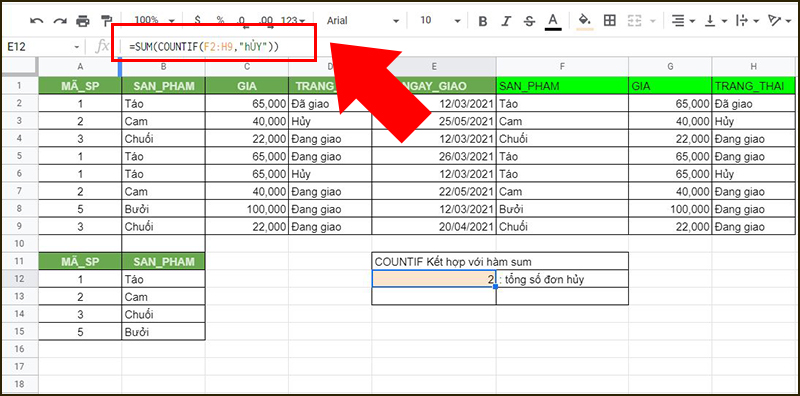Format as currency with $ icon
The width and height of the screenshot is (800, 396).
pyautogui.click(x=197, y=20)
